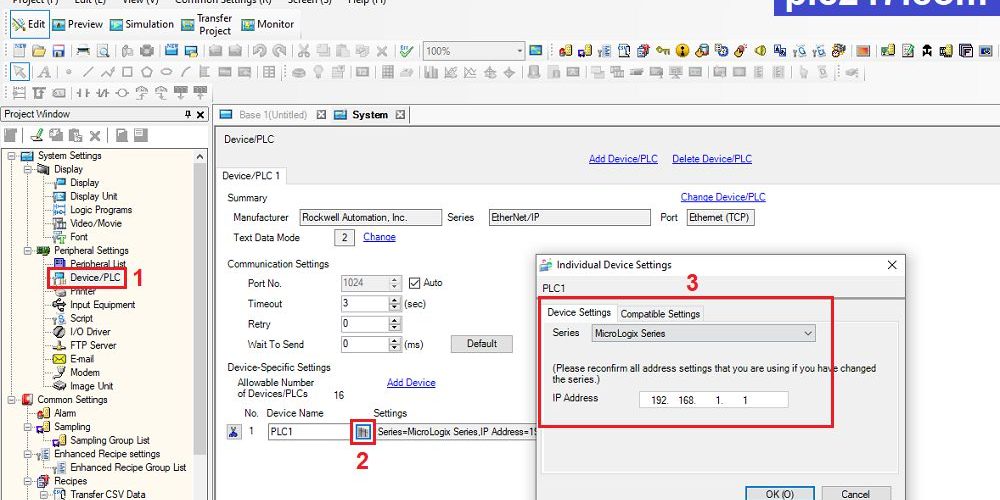Click the Change Device/PLC link
Image resolution: width=1000 pixels, height=500 pixels.
pos(723,197)
